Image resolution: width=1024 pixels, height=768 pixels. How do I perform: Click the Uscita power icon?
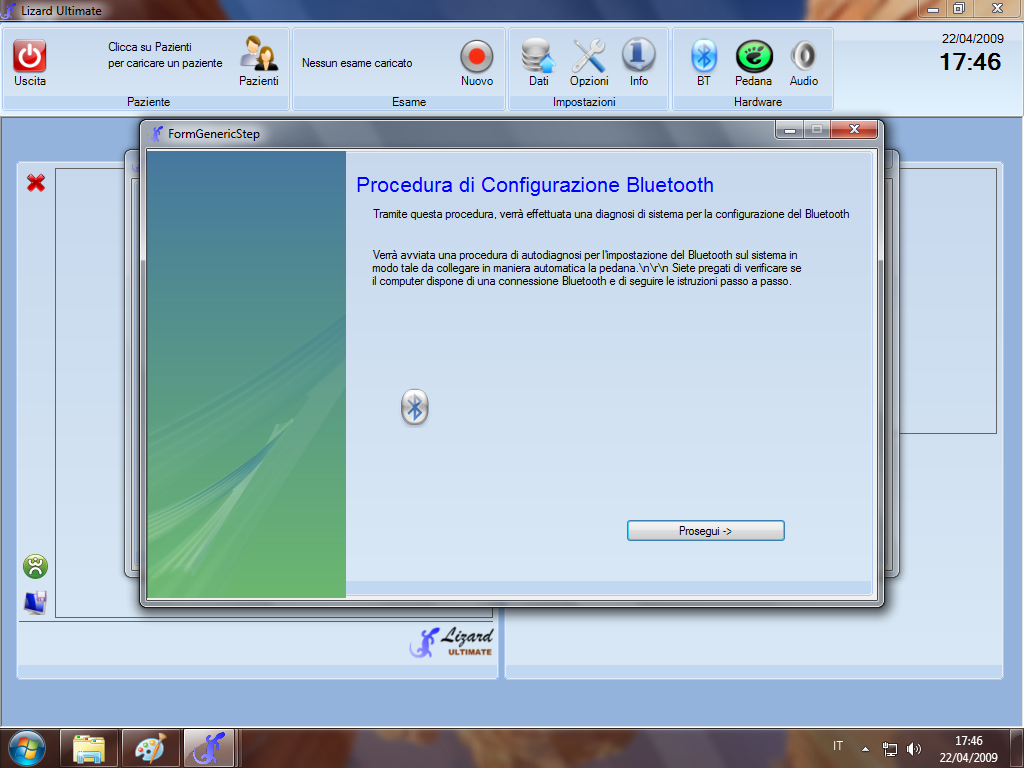pyautogui.click(x=30, y=56)
